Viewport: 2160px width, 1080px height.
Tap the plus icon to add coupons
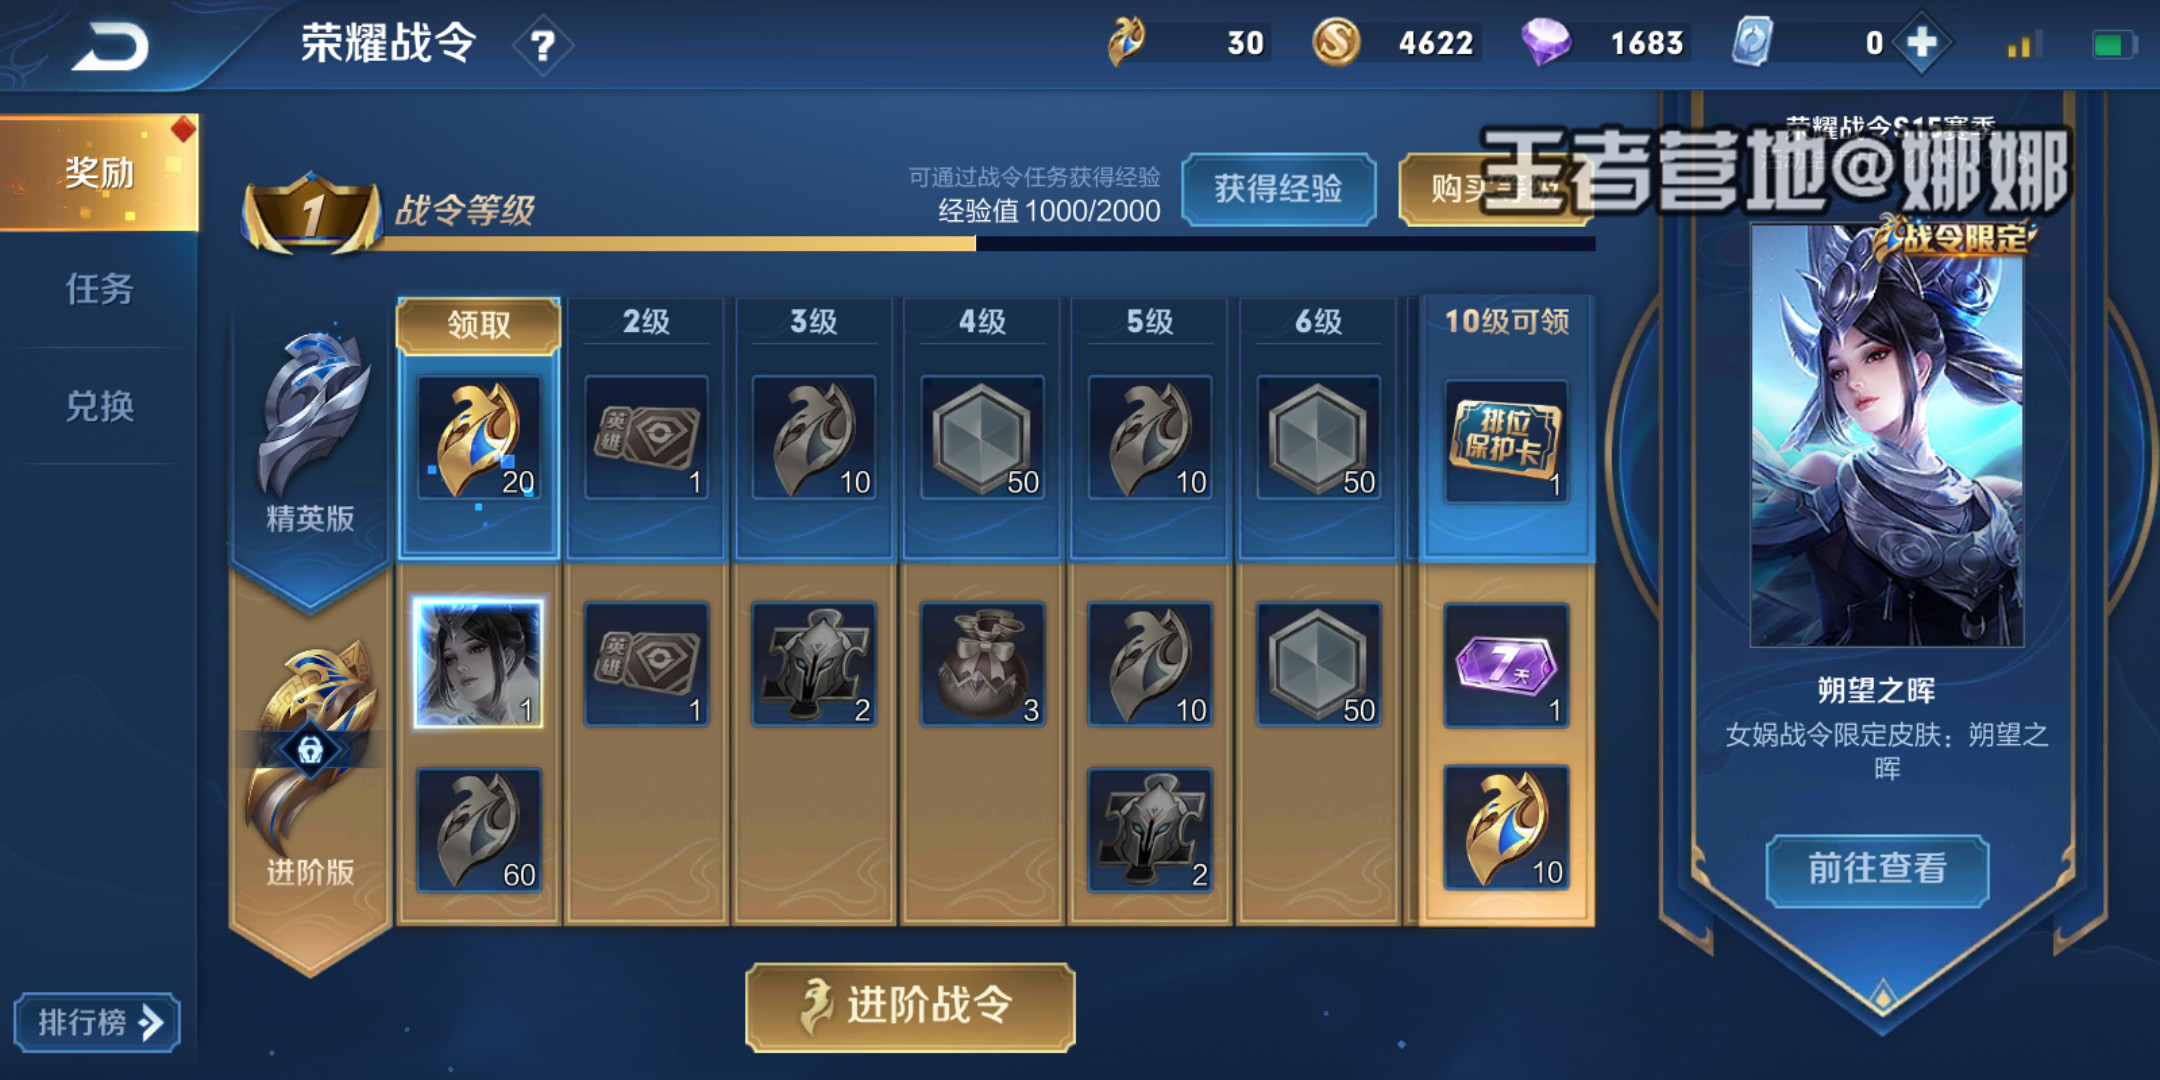pos(1921,43)
